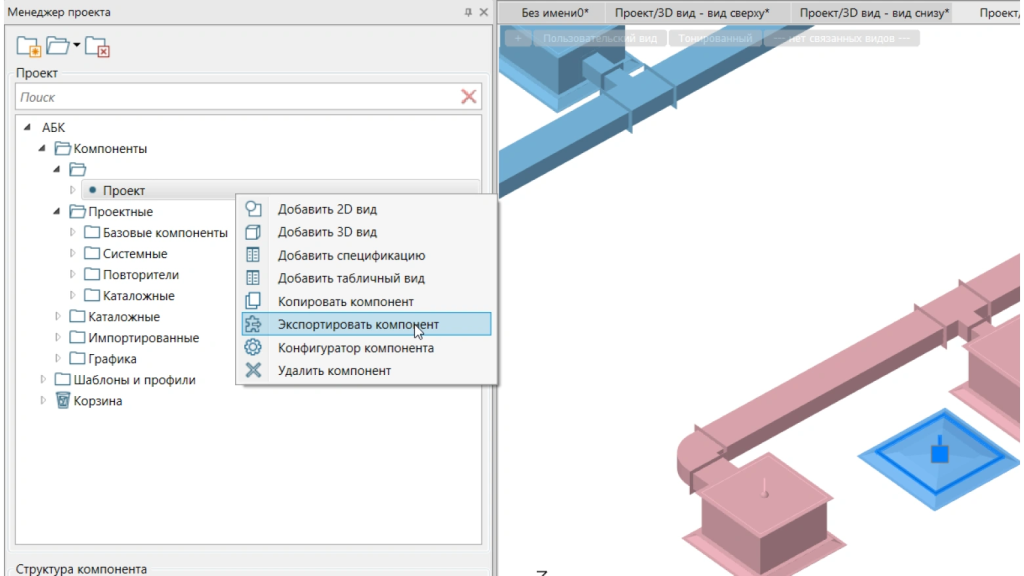Click the new project folder icon
This screenshot has height=576, width=1024.
29,46
